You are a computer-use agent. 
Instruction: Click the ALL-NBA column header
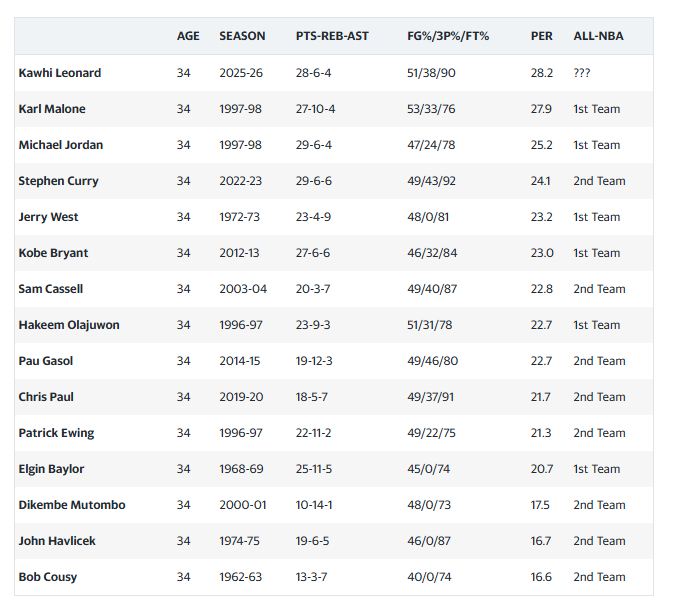(598, 36)
